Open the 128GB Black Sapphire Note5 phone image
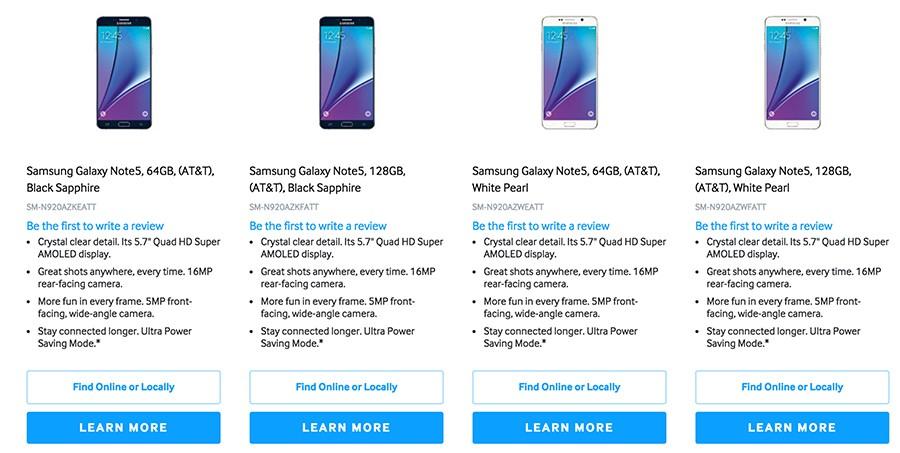This screenshot has width=900, height=453. (347, 72)
